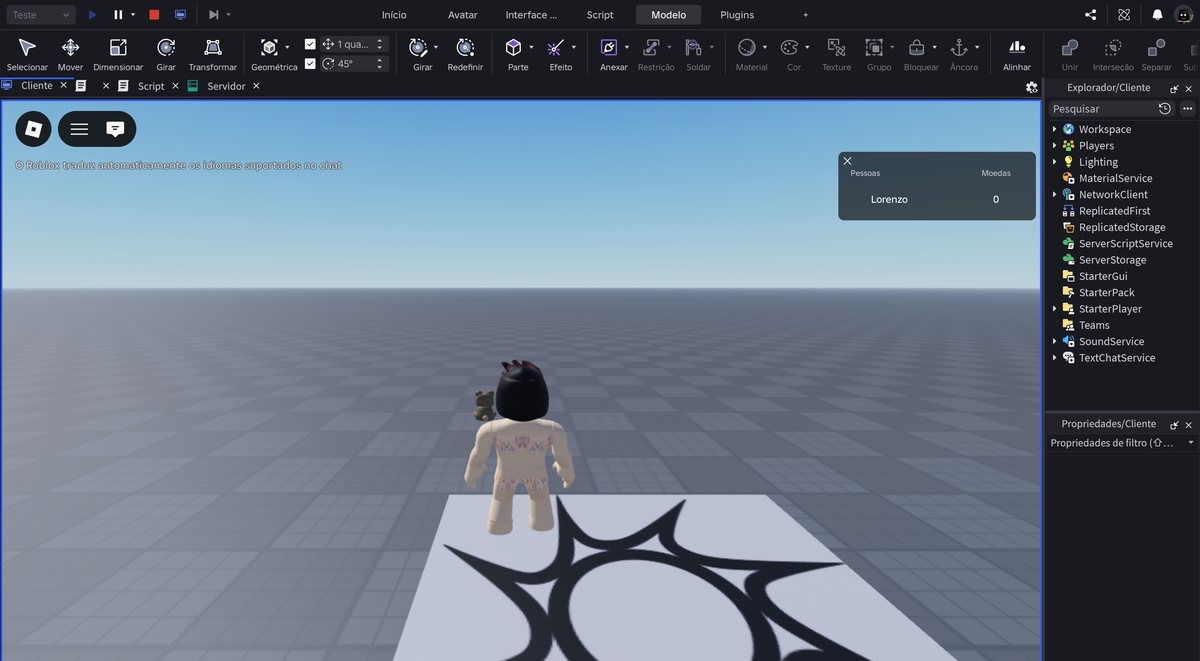Viewport: 1200px width, 661px height.
Task: Activate the Mover tool
Action: click(x=70, y=54)
